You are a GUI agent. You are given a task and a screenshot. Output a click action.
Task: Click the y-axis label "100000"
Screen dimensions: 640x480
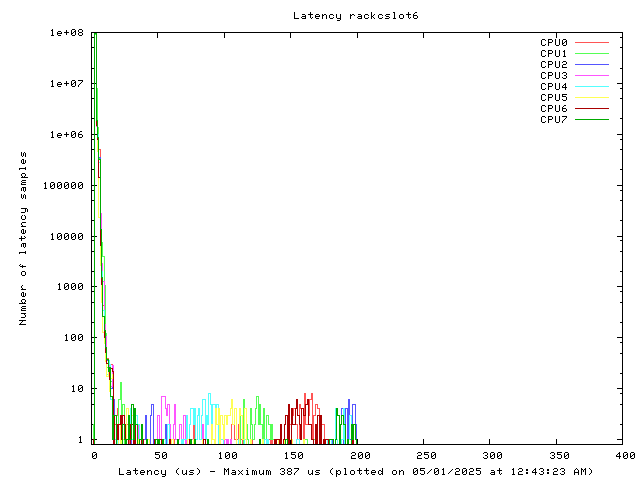(x=63, y=186)
